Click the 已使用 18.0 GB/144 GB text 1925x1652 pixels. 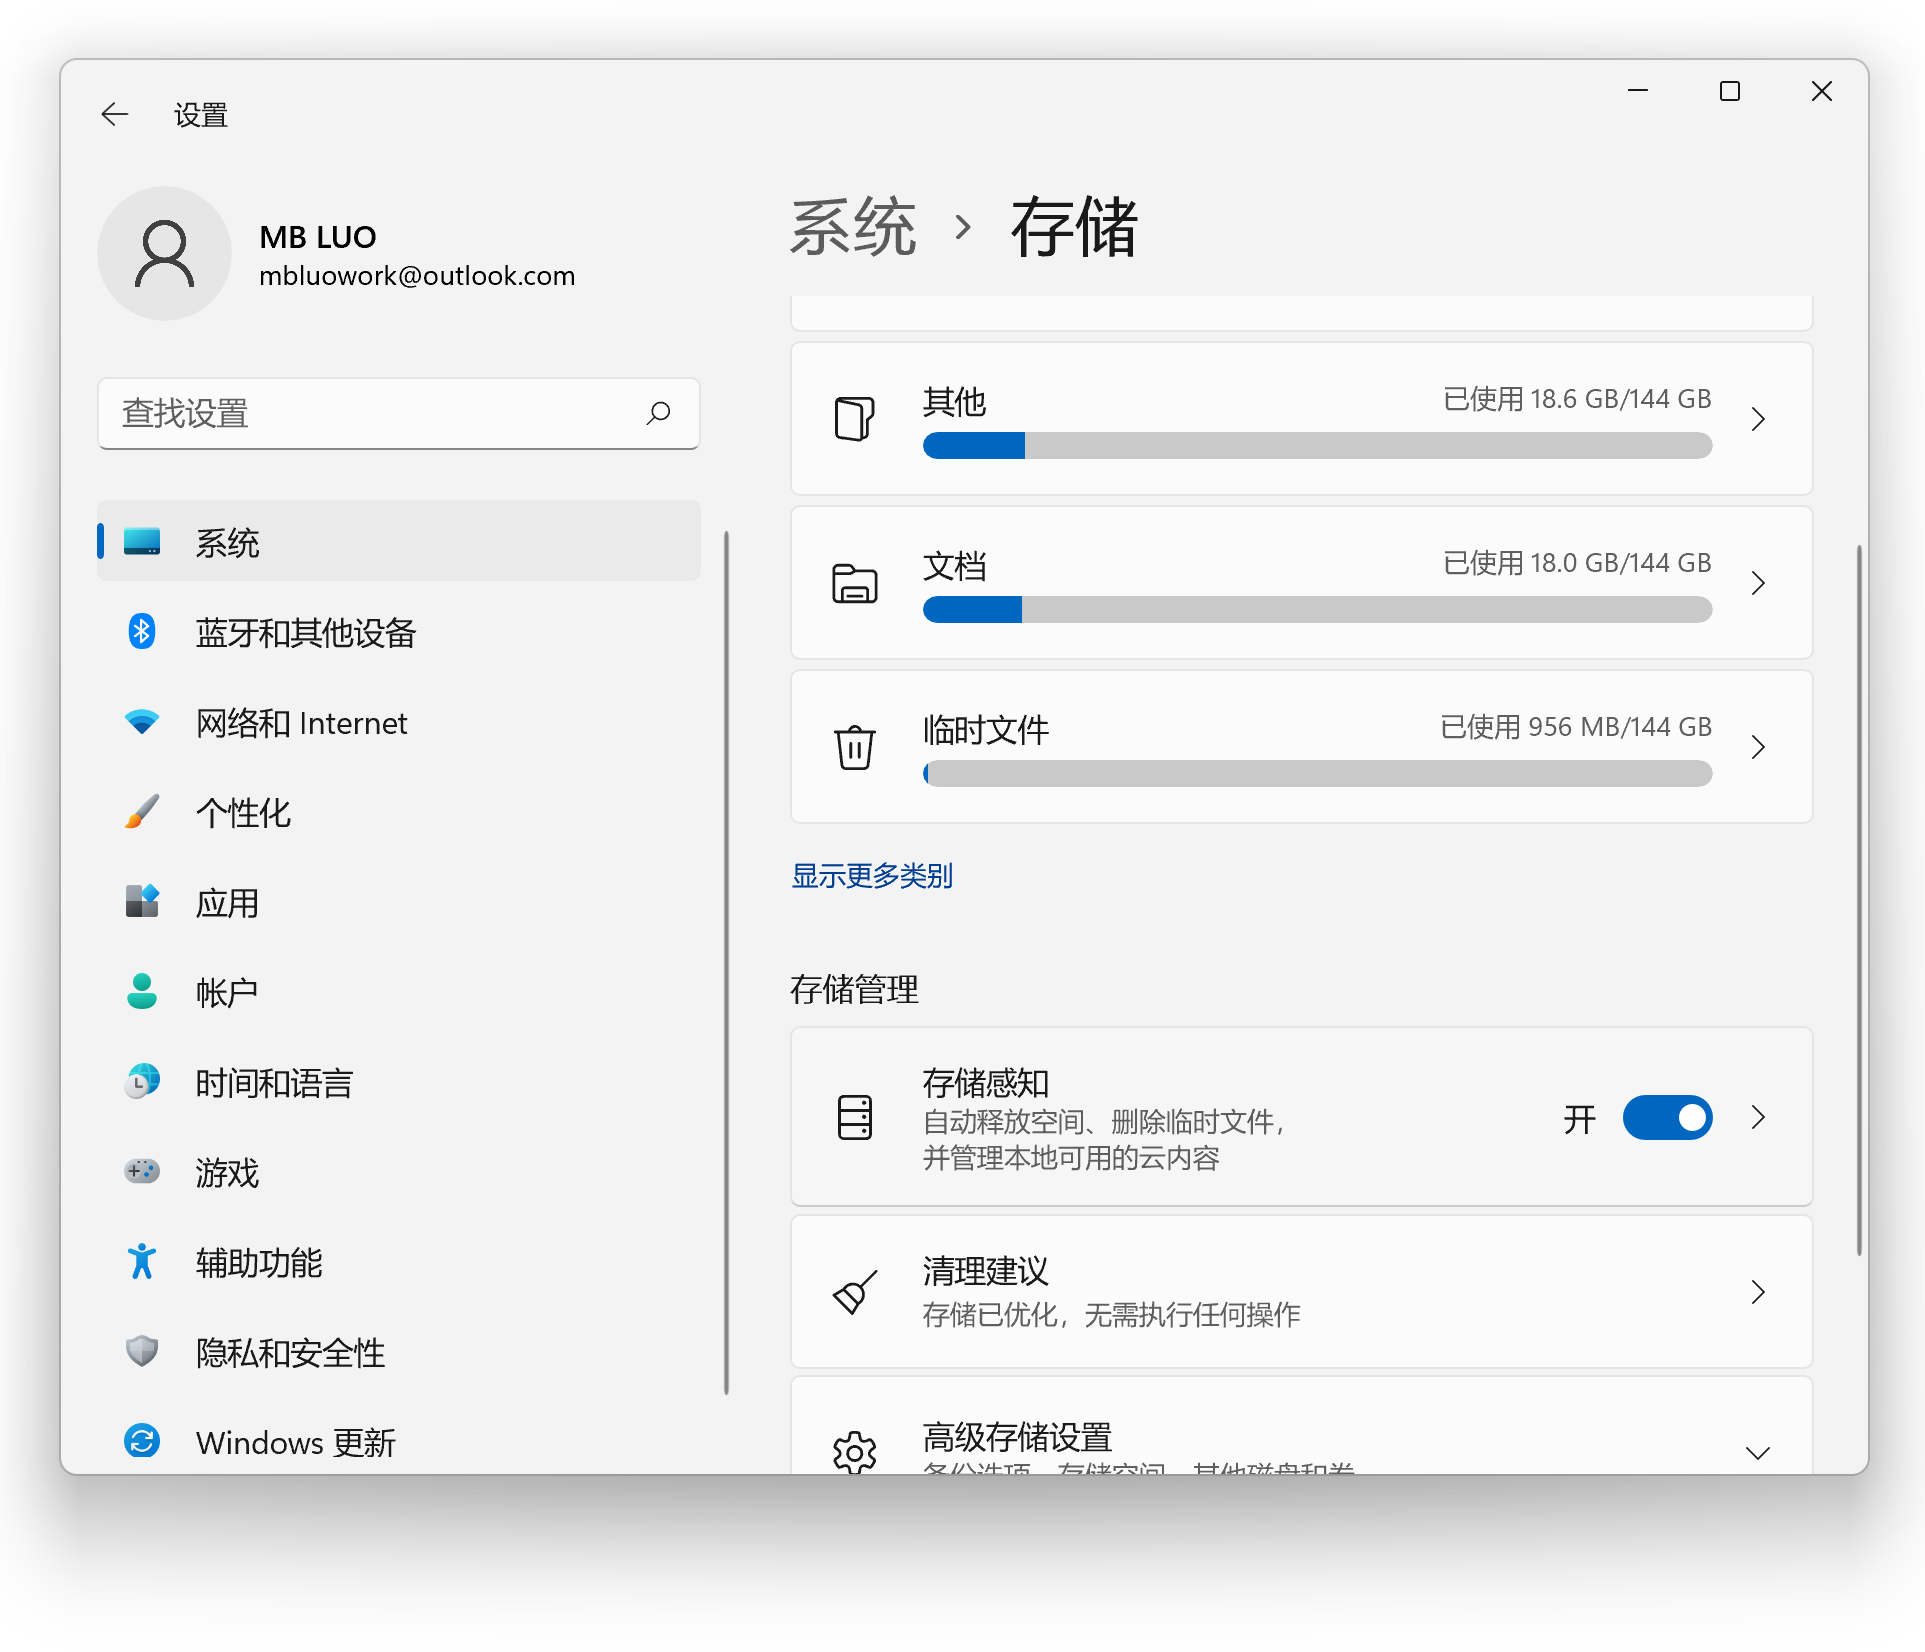1577,563
